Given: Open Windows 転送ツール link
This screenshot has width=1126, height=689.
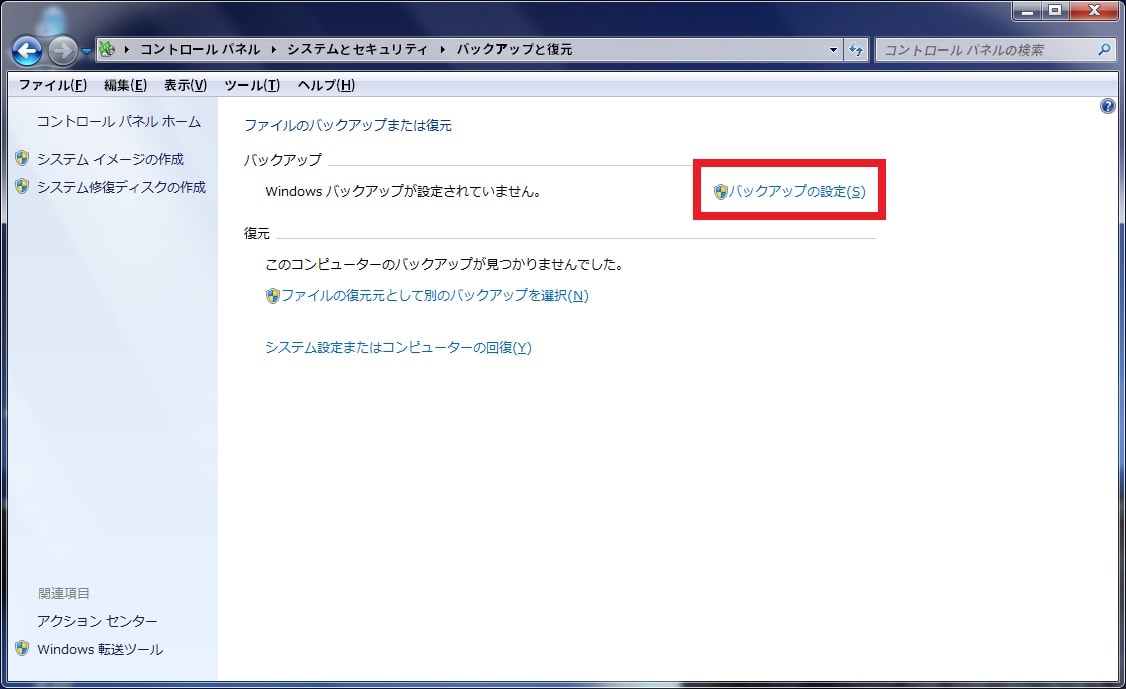Looking at the screenshot, I should click(x=100, y=649).
